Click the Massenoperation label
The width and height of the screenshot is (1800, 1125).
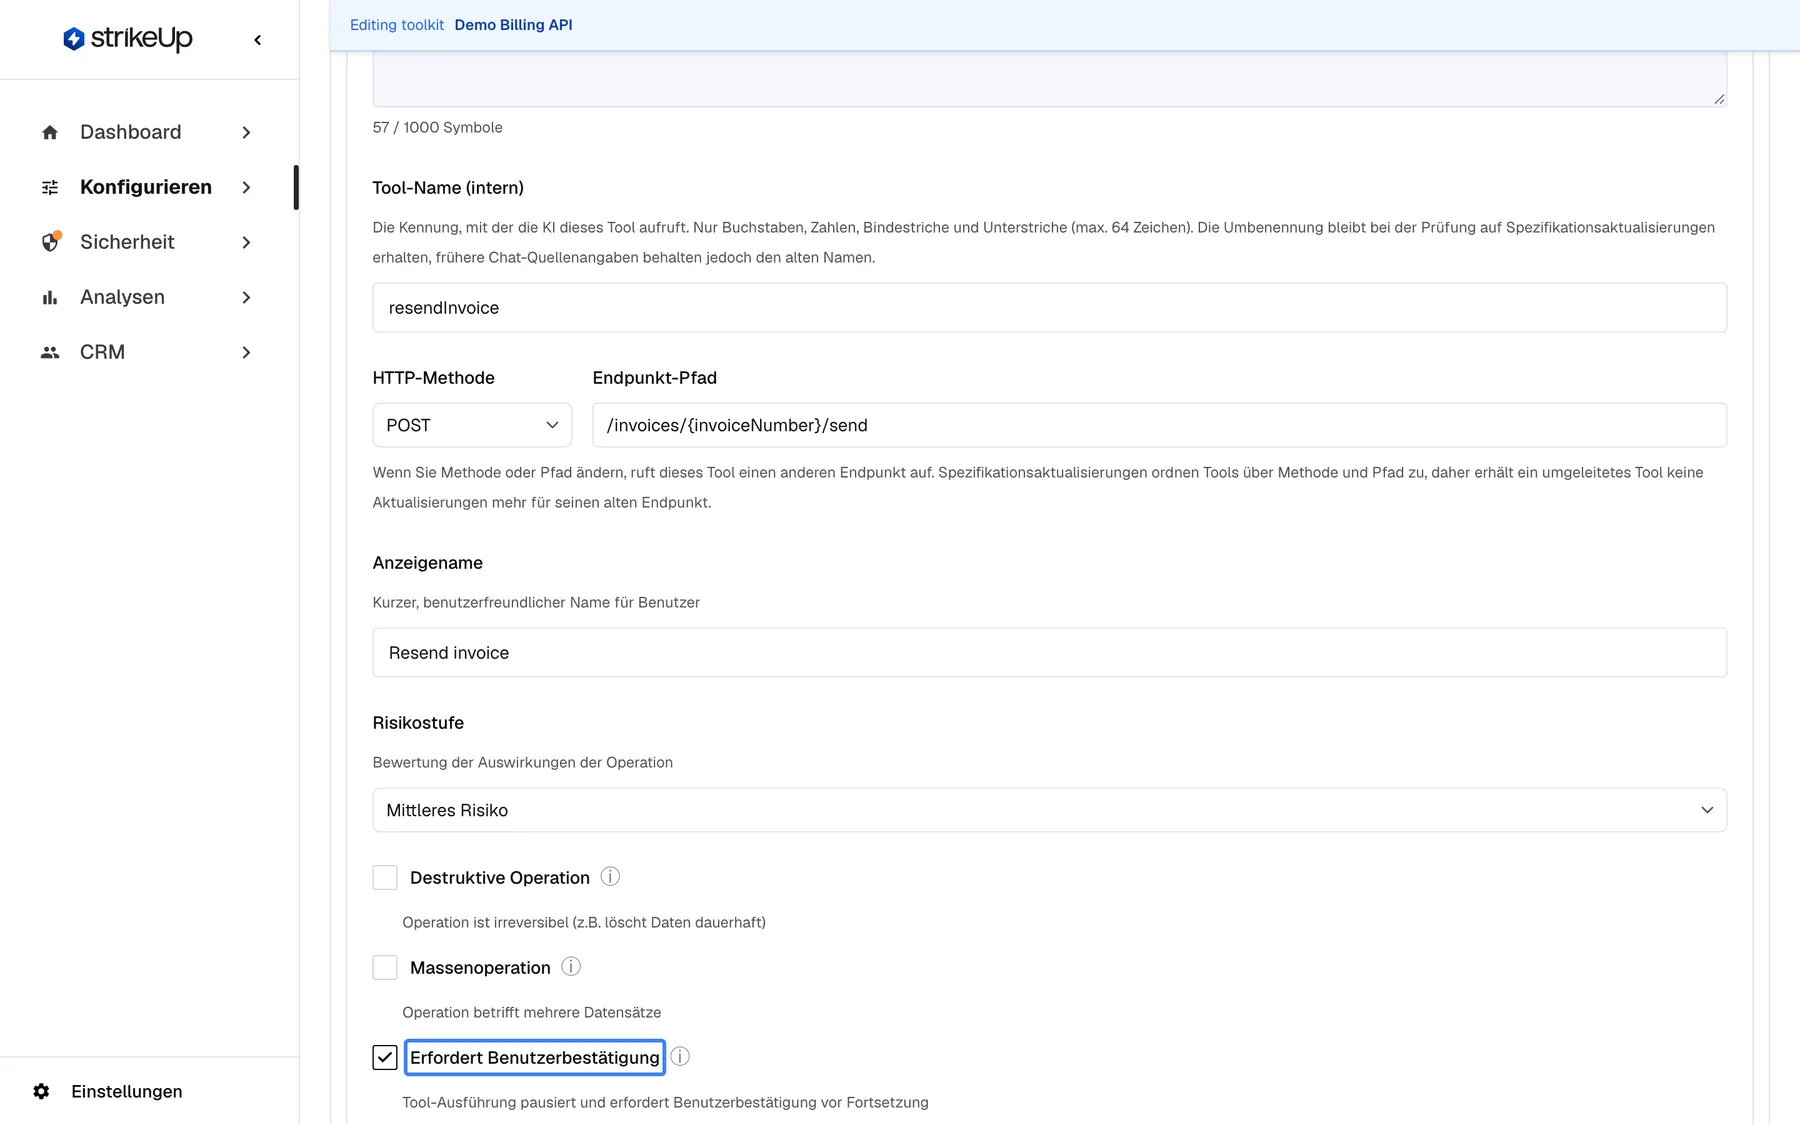pos(480,968)
